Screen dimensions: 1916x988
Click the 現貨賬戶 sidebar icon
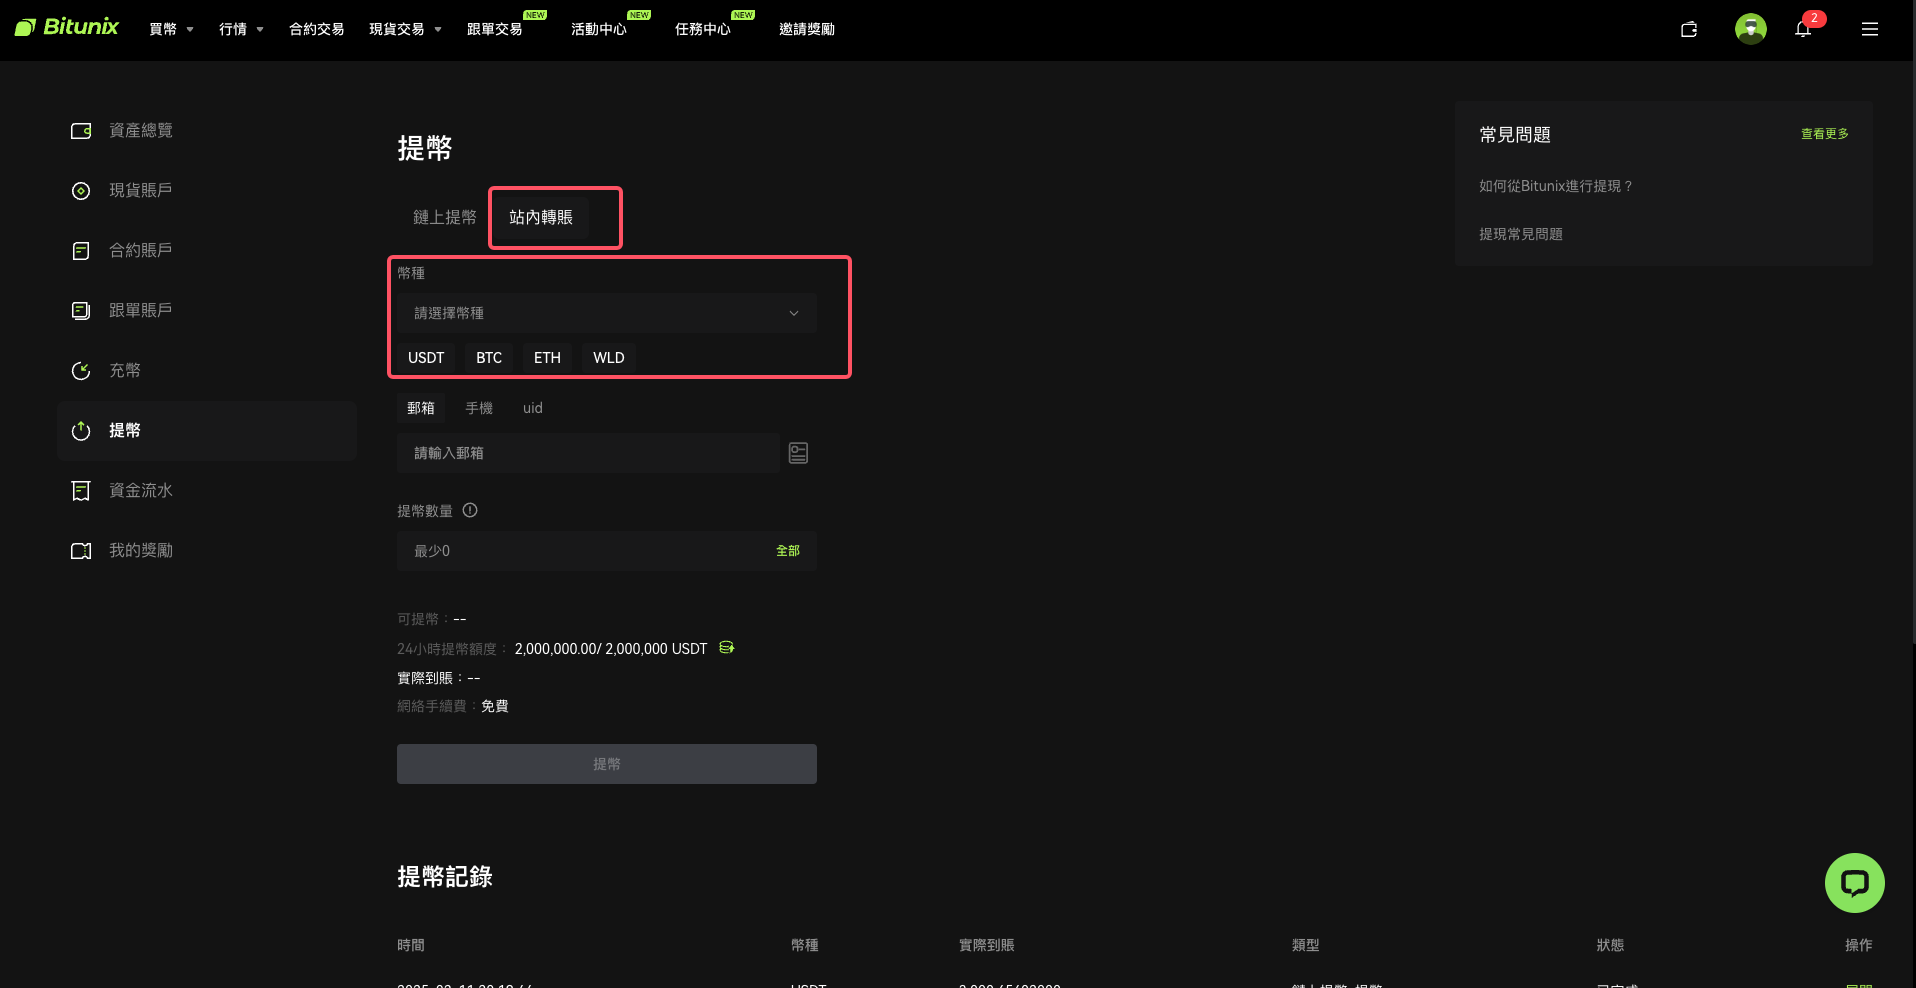(x=81, y=191)
